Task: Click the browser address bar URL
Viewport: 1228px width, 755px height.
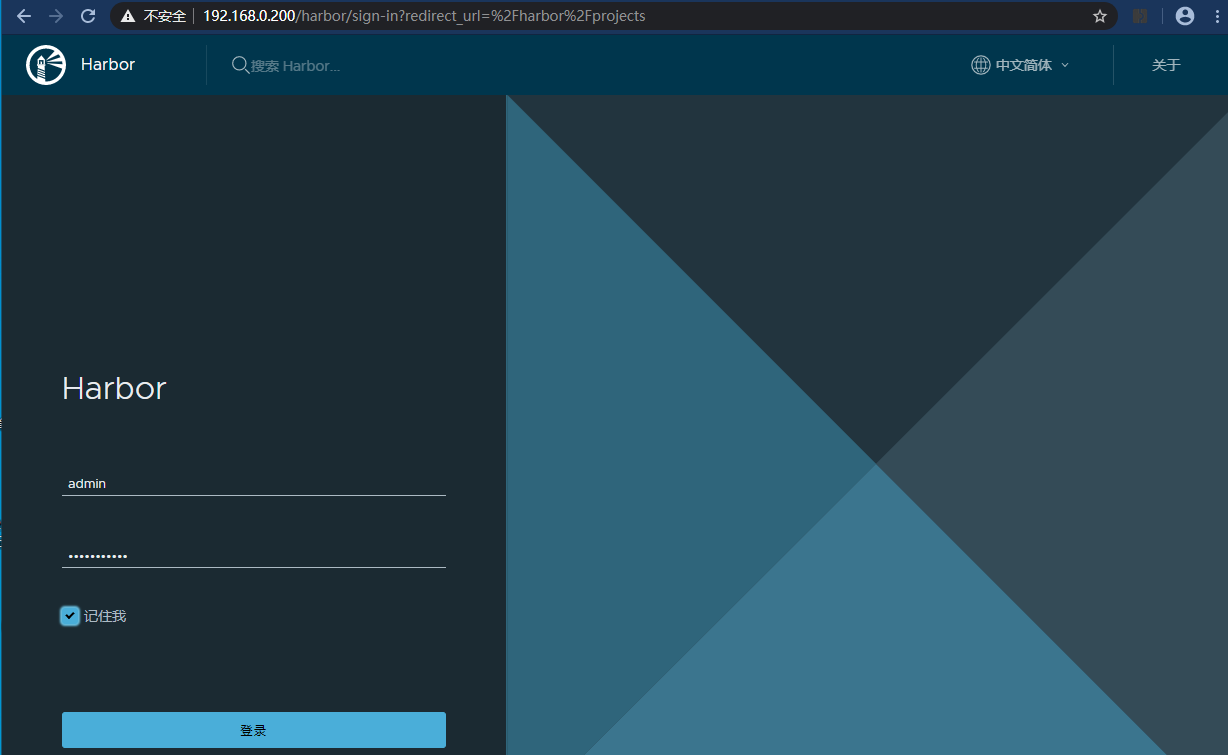Action: (x=424, y=16)
